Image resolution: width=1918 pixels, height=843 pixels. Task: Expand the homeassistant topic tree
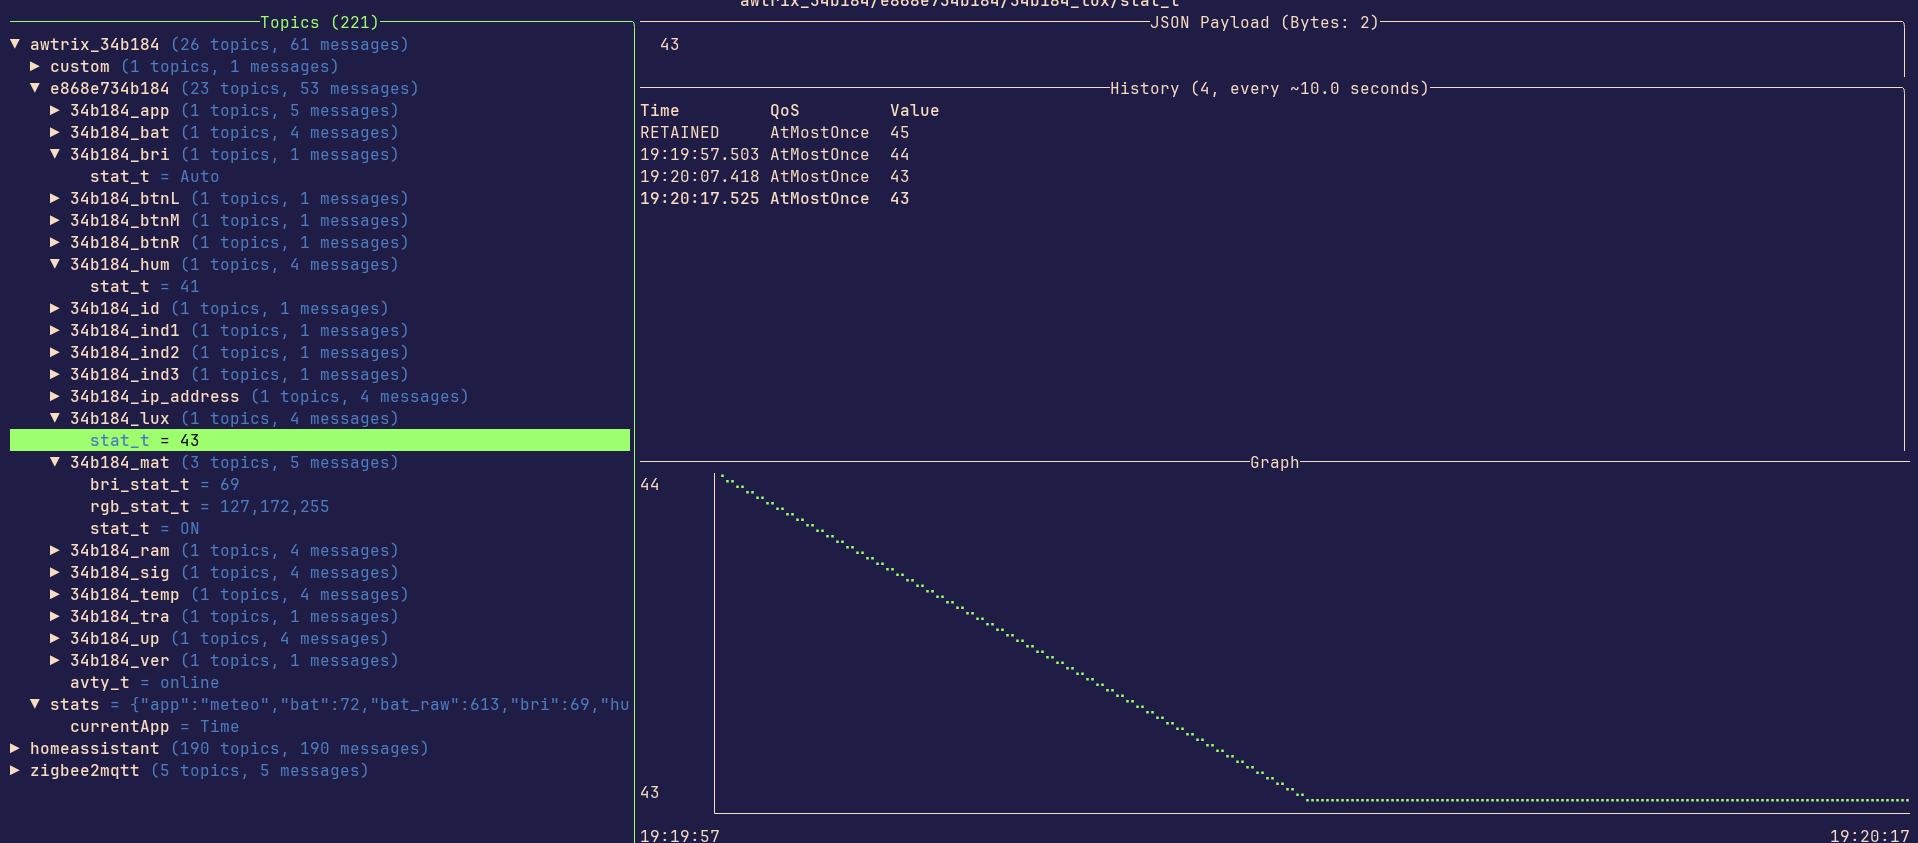[x=15, y=748]
